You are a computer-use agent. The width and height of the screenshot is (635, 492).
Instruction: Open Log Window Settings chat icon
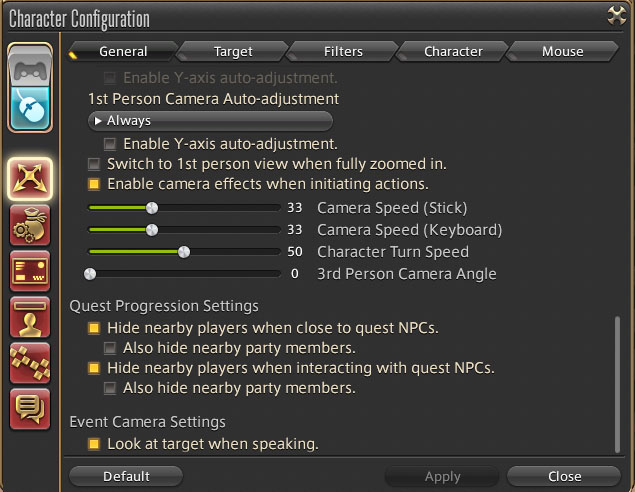click(30, 407)
